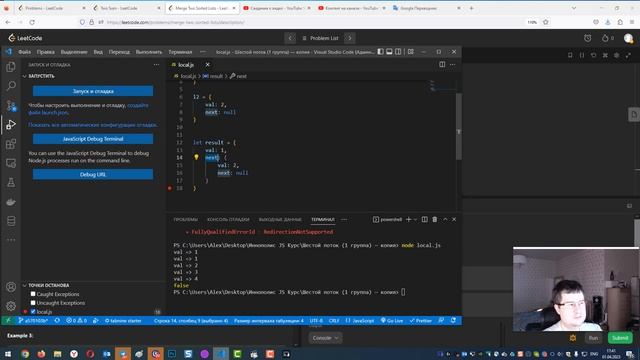Open the Docker view

(11, 202)
